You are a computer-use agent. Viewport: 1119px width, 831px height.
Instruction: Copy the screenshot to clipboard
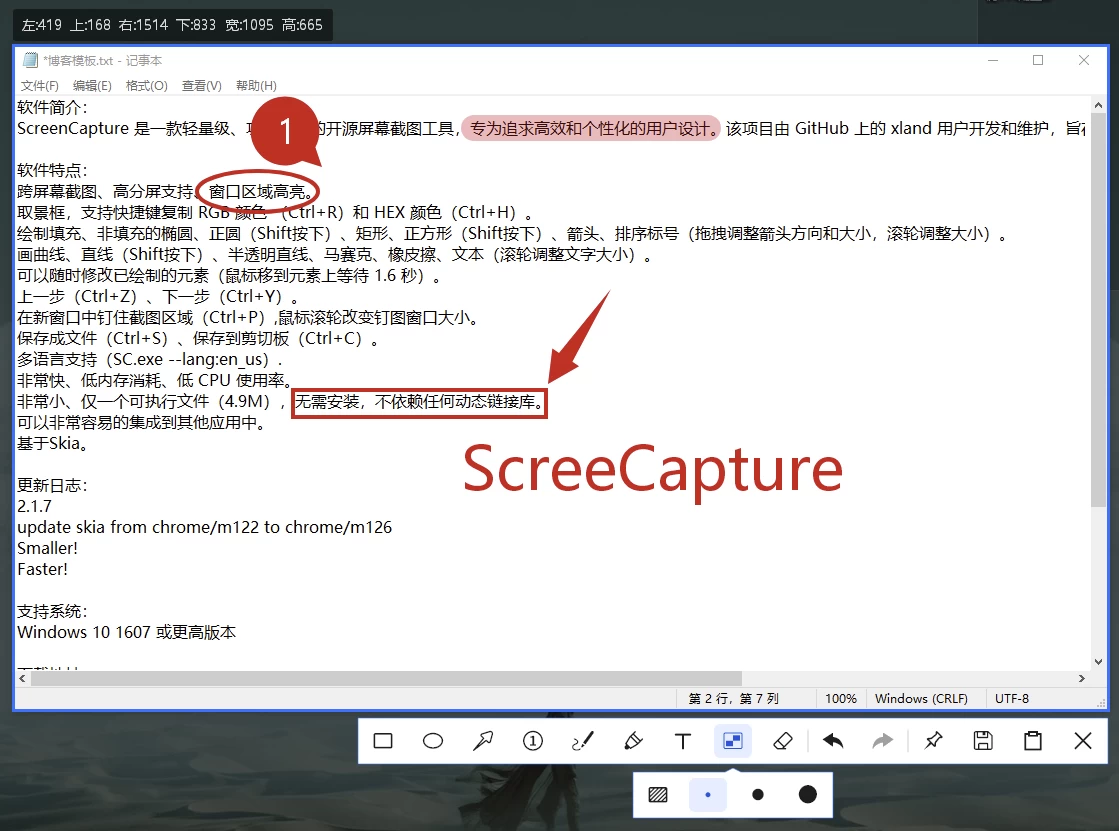(1033, 741)
